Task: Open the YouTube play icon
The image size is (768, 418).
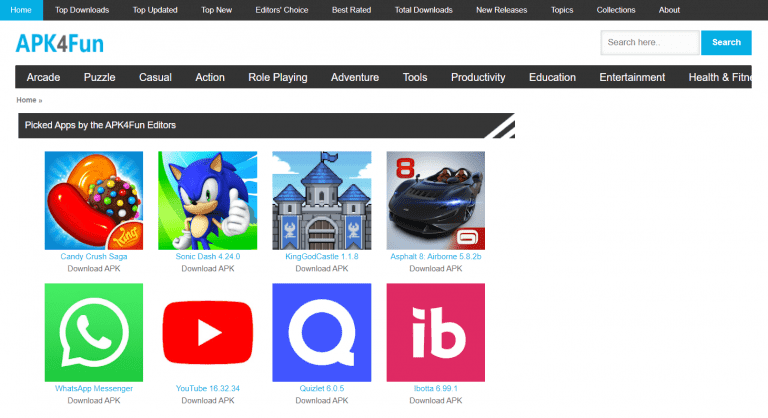Action: click(208, 332)
